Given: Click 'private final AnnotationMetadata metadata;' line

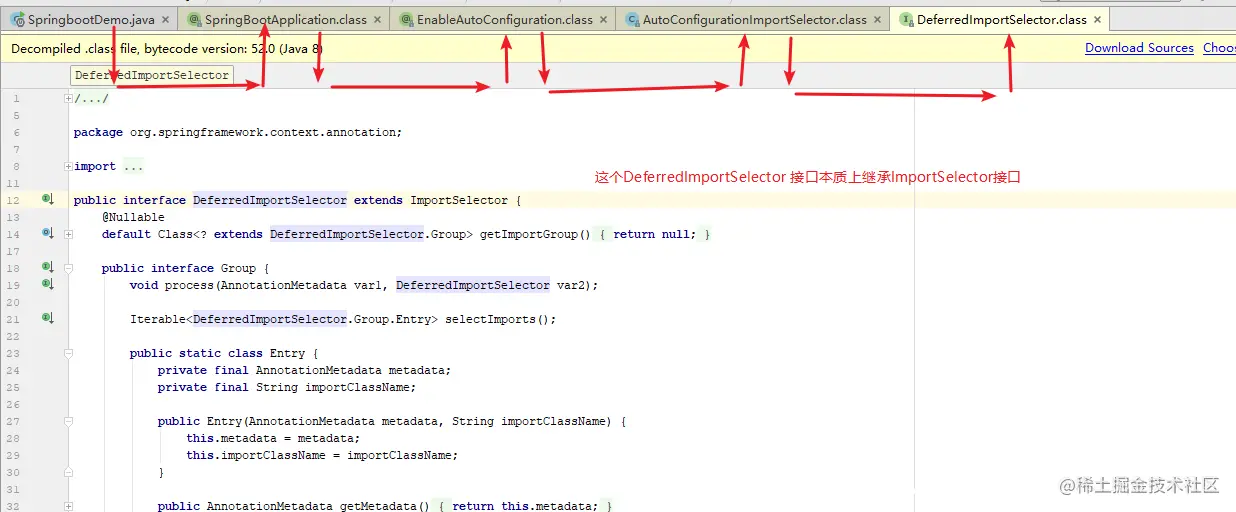Looking at the screenshot, I should click(304, 370).
